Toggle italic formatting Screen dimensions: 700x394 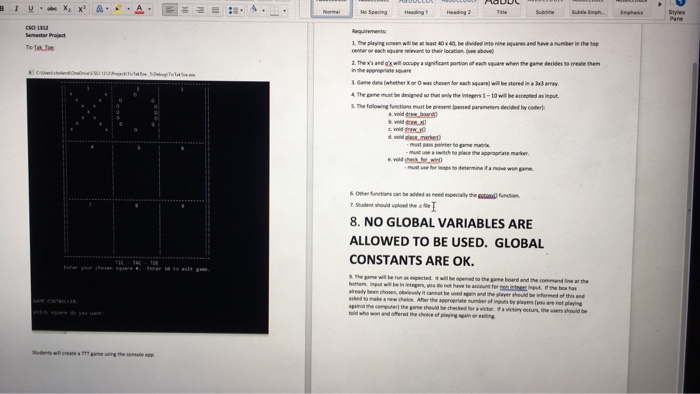point(17,8)
